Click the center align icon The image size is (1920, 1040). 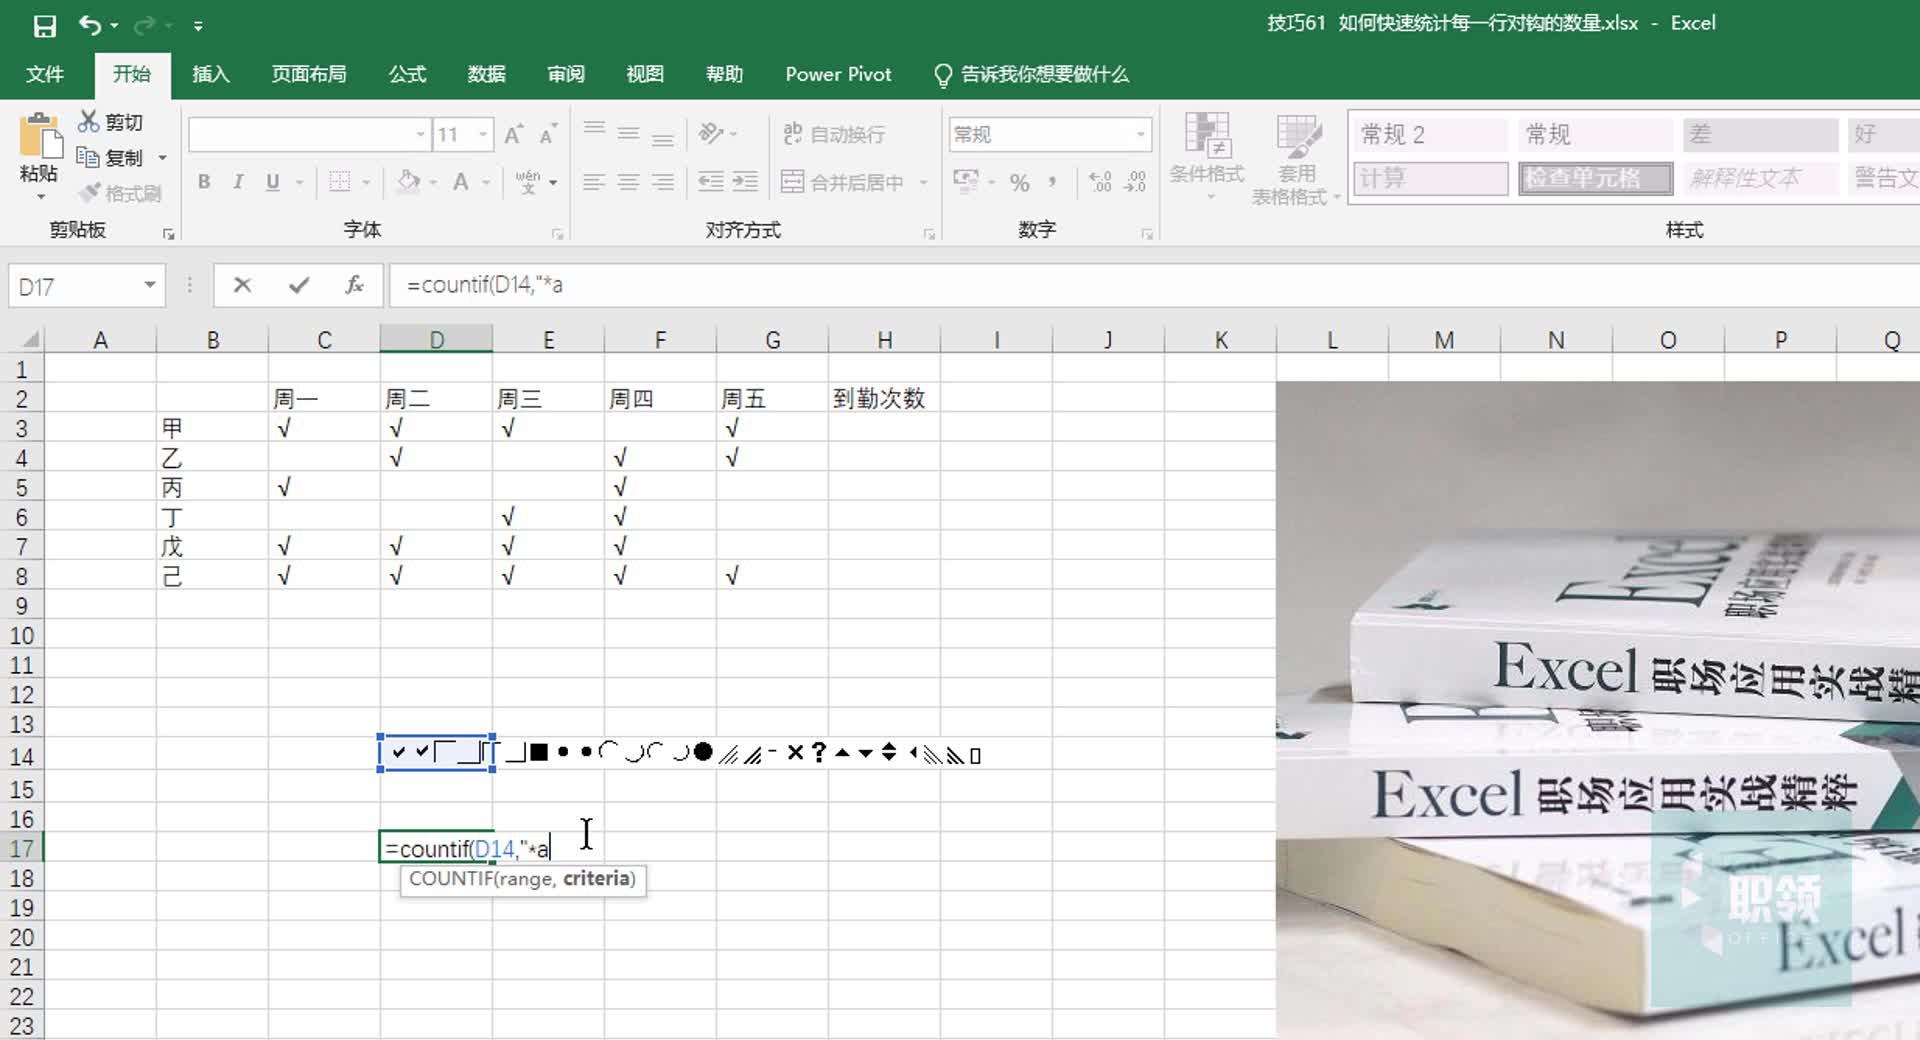[628, 182]
